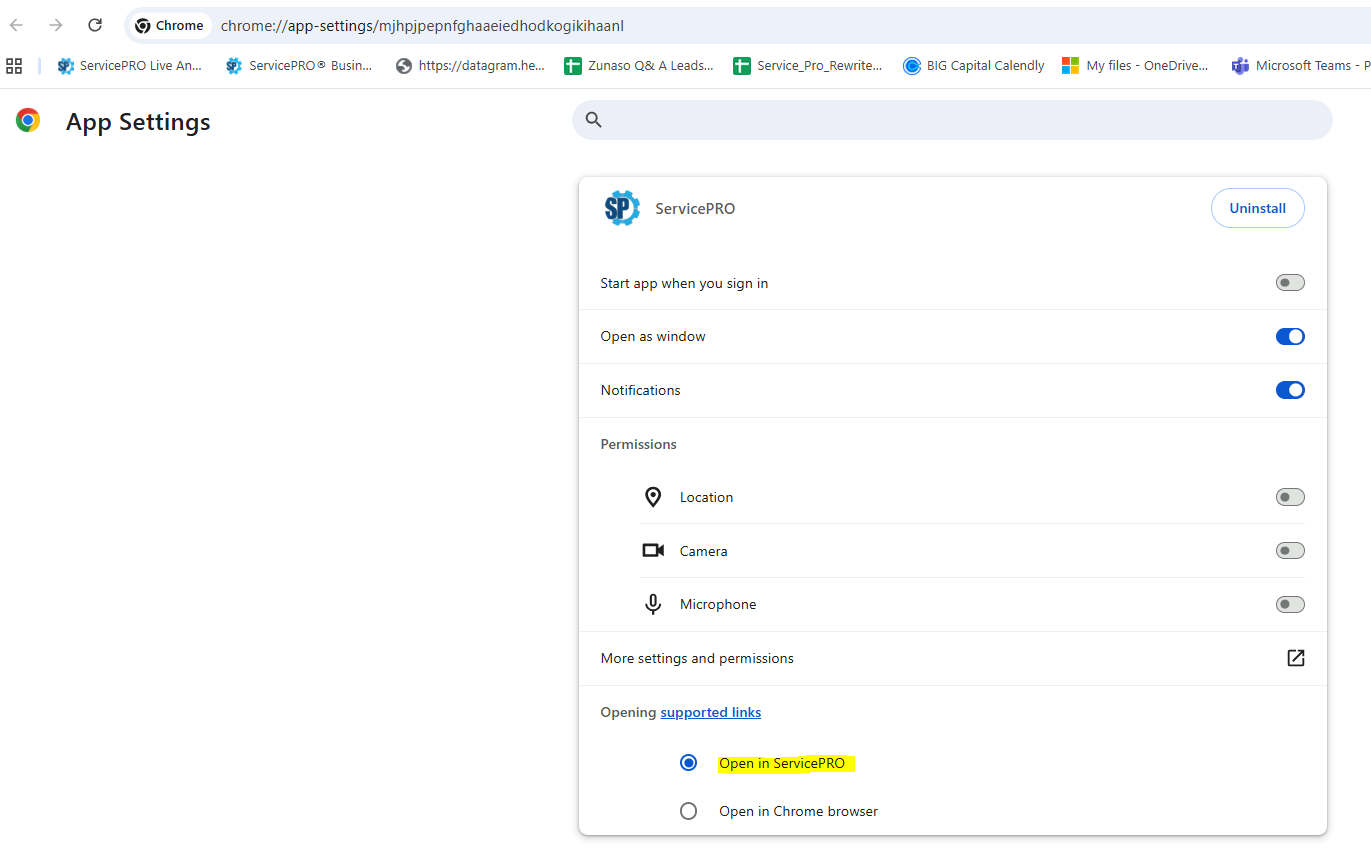Follow the supported links hyperlink
The width and height of the screenshot is (1371, 849).
(x=710, y=712)
